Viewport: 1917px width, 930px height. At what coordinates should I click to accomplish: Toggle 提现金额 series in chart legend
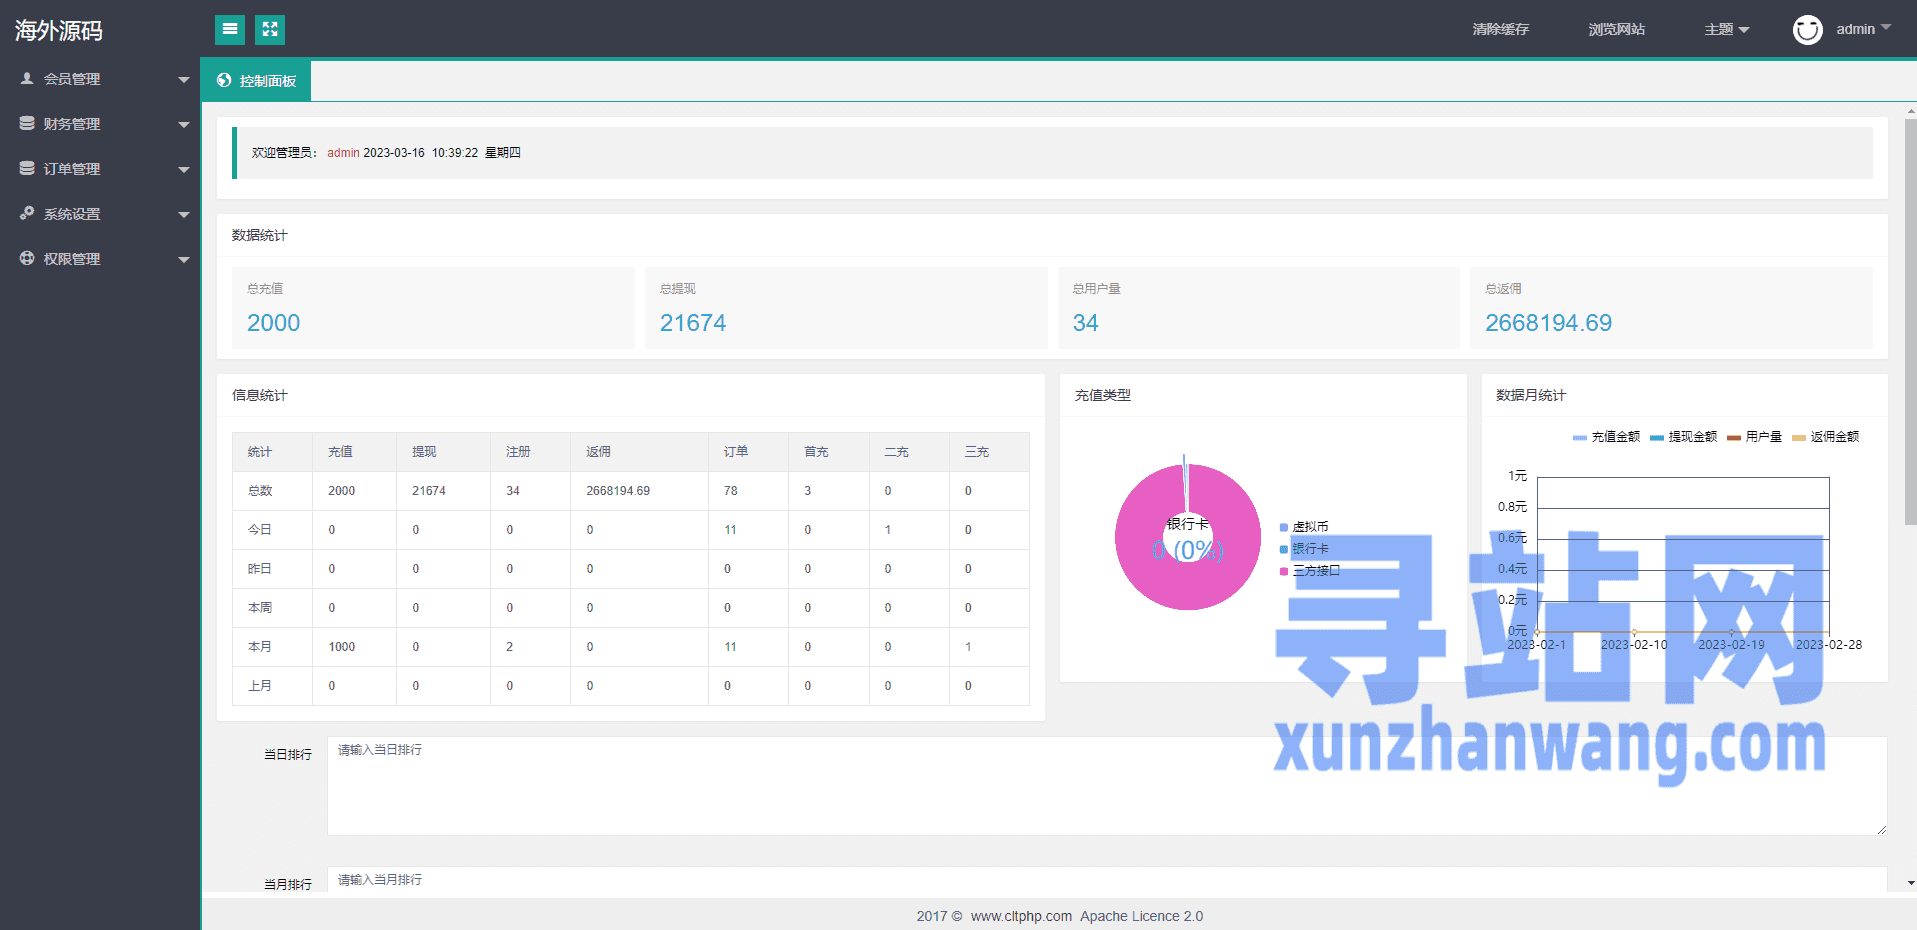pos(1683,437)
